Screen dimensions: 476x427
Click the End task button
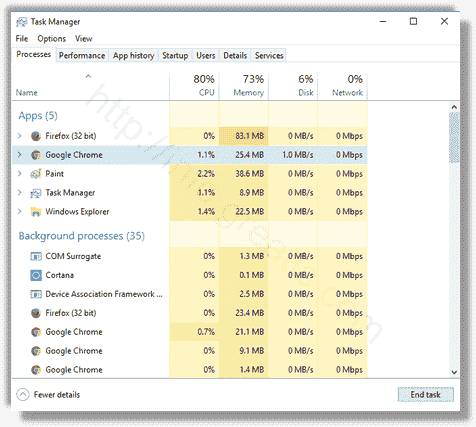point(426,395)
